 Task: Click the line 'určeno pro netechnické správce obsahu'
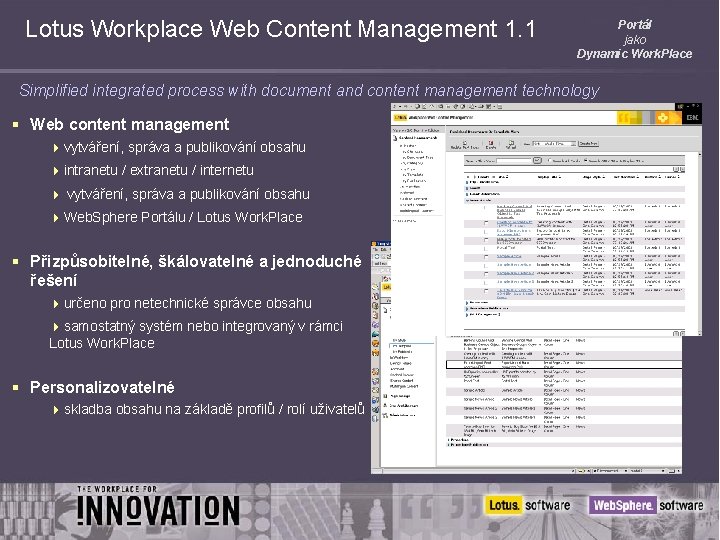click(187, 303)
